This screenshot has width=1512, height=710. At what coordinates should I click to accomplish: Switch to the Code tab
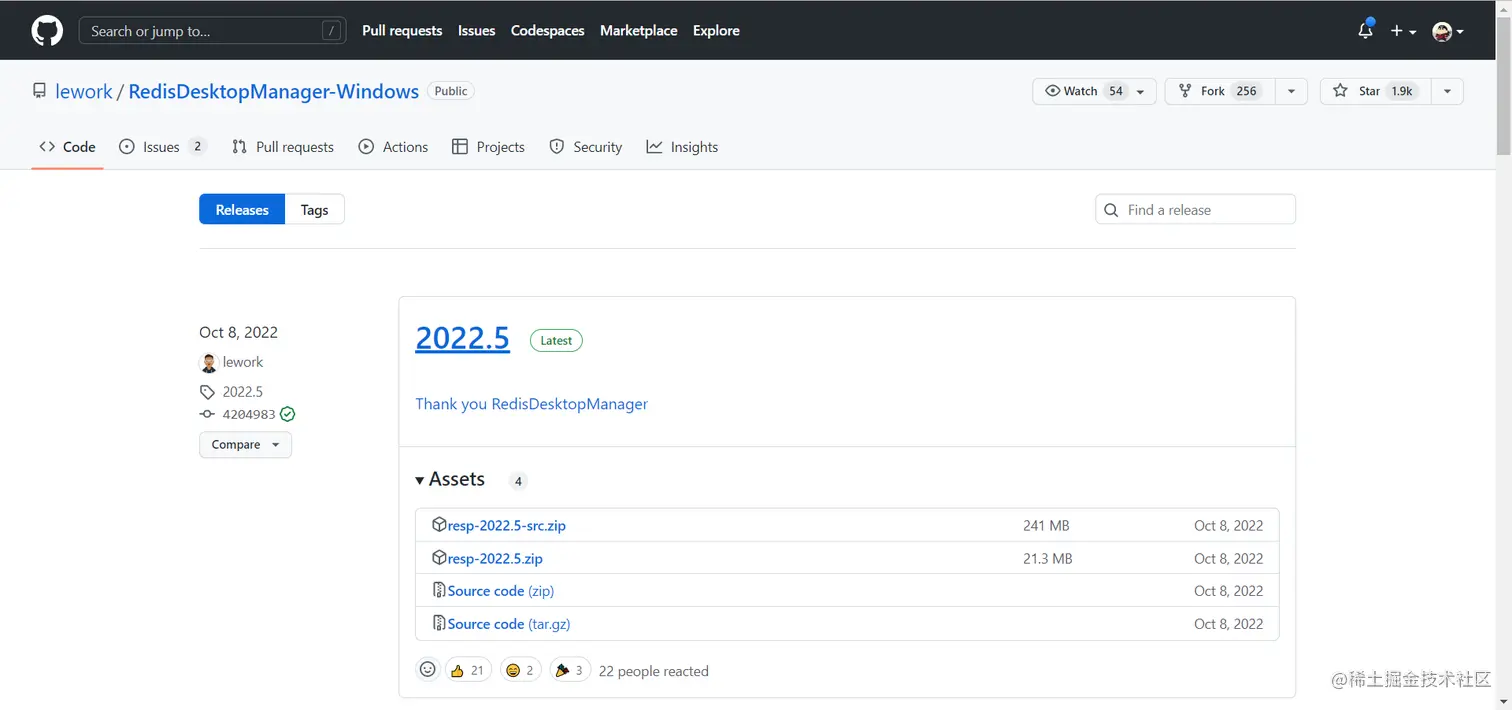point(67,147)
